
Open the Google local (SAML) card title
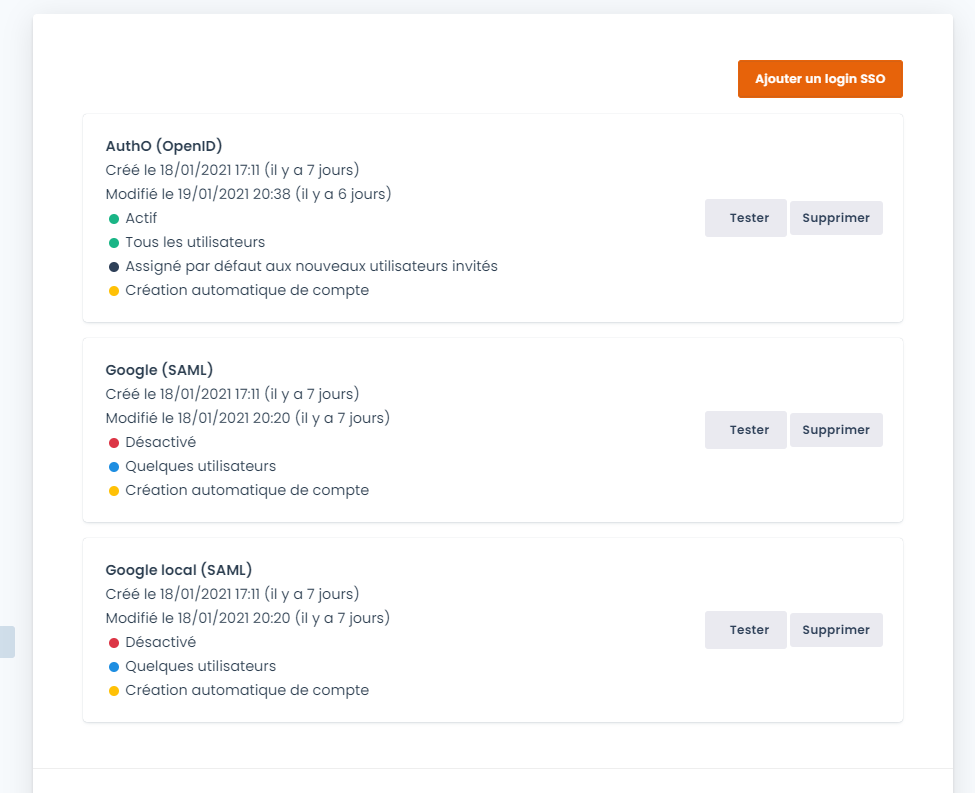[178, 570]
